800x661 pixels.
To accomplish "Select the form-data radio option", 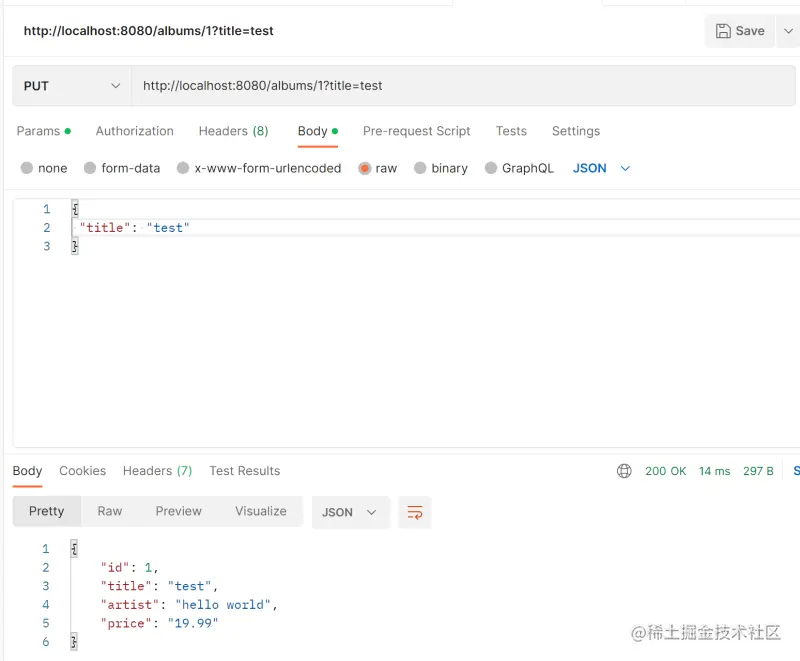I will tap(122, 168).
